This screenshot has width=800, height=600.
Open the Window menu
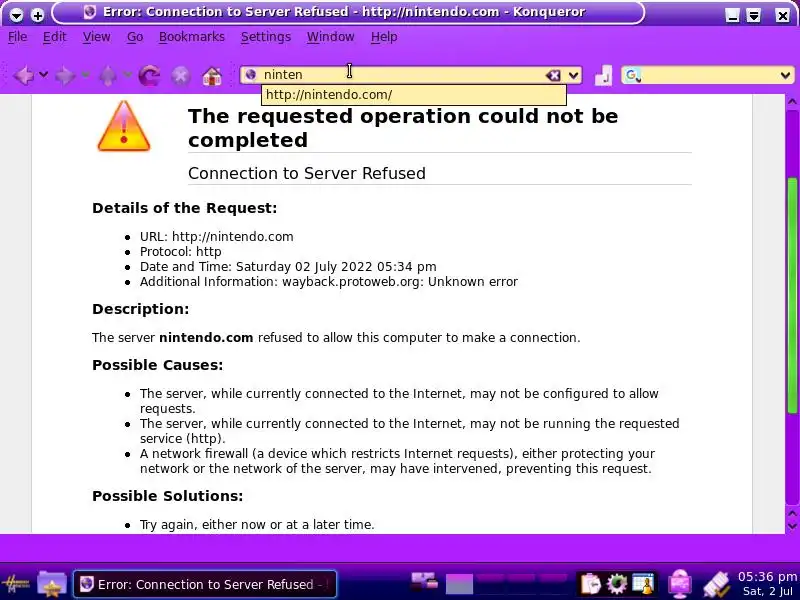pos(331,37)
